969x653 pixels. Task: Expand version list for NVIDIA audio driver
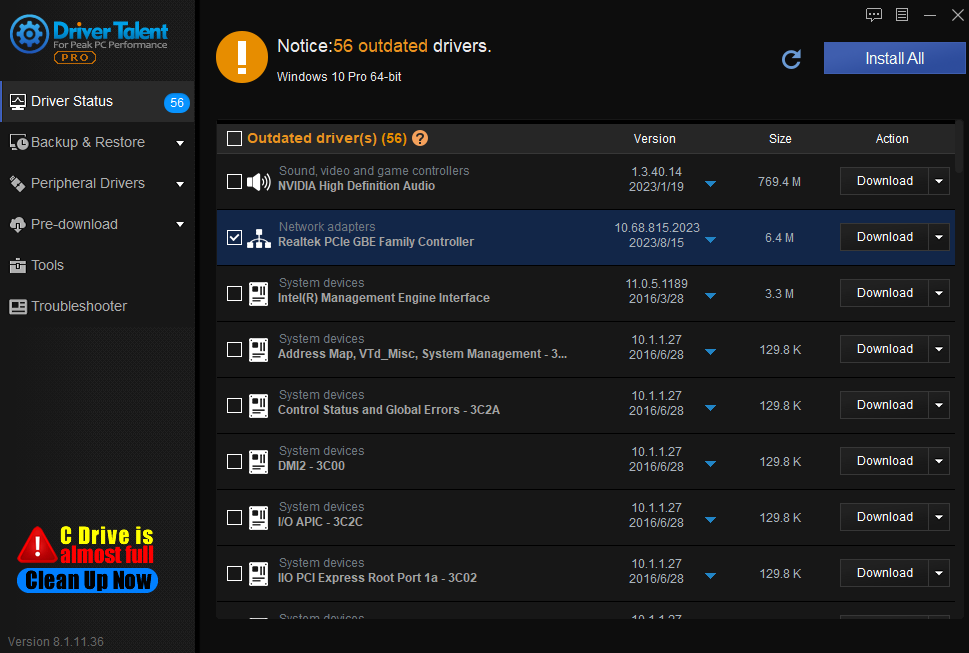[710, 184]
